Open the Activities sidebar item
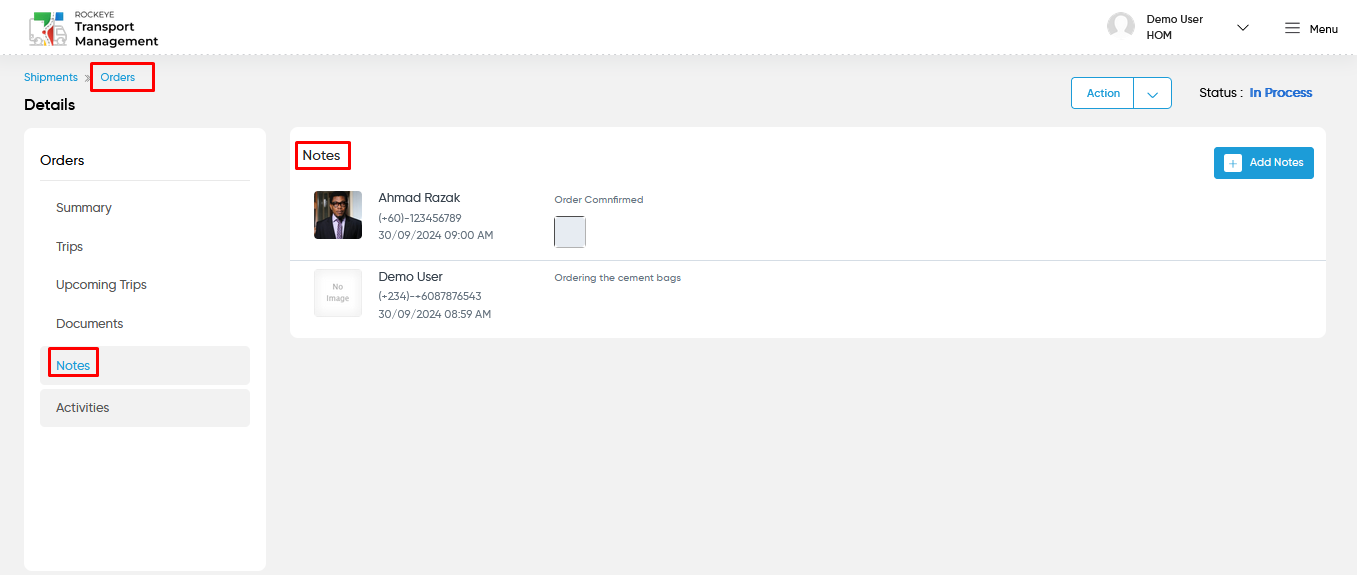This screenshot has height=575, width=1357. point(145,408)
